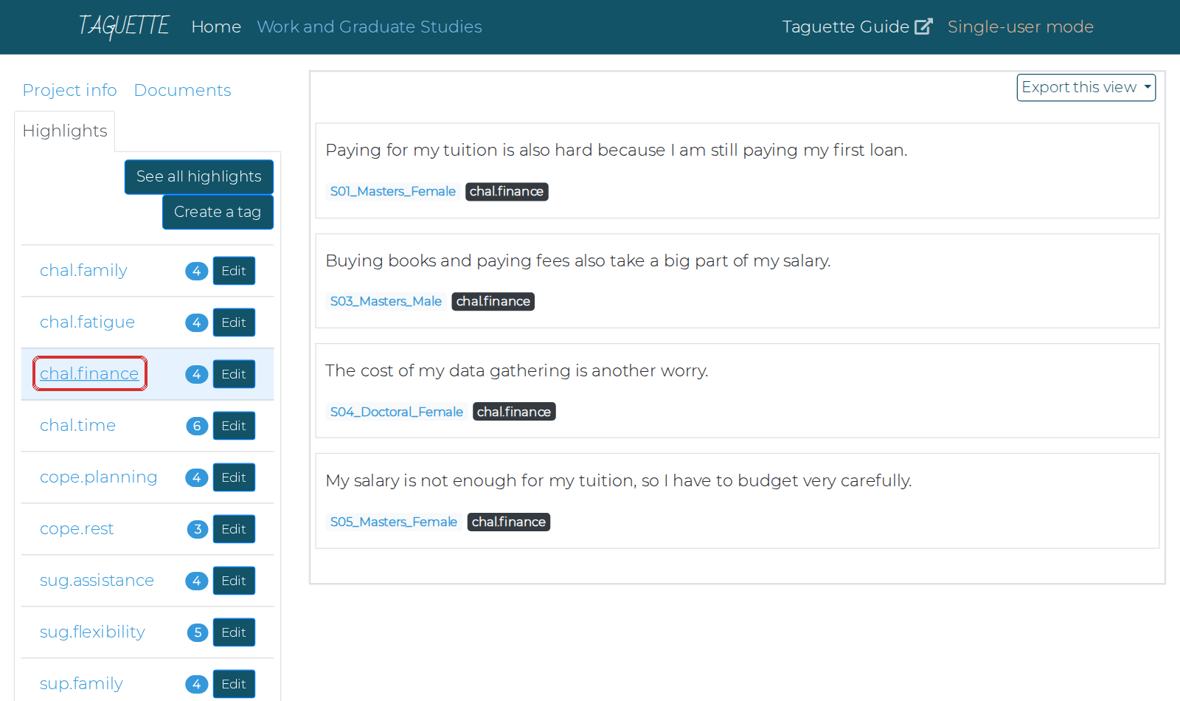Open document S03_Masters_Male
The height and width of the screenshot is (701, 1180).
386,301
